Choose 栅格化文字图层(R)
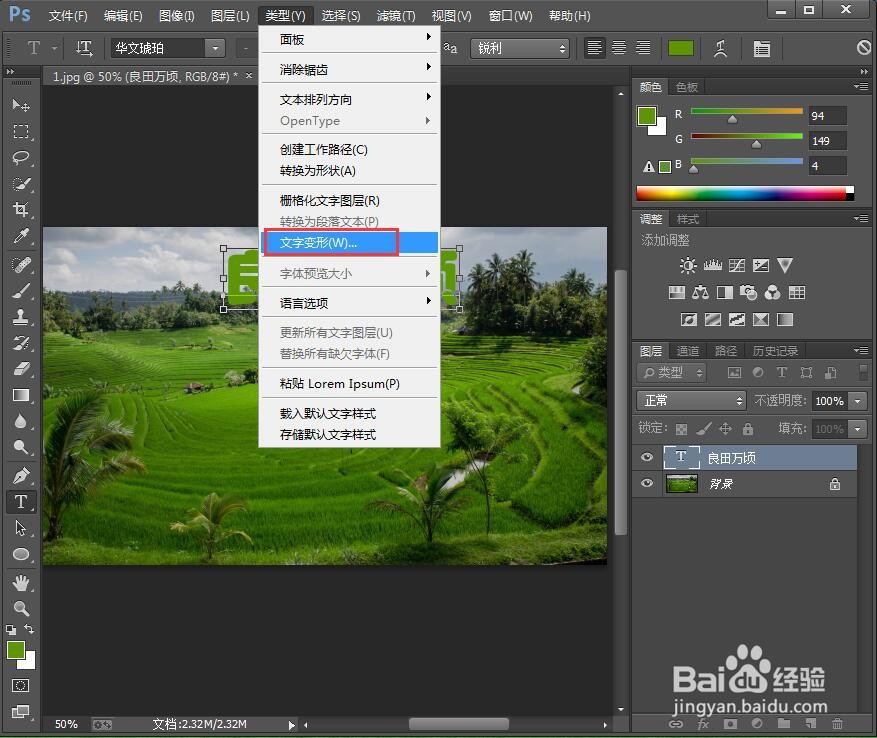877x738 pixels. pyautogui.click(x=350, y=200)
